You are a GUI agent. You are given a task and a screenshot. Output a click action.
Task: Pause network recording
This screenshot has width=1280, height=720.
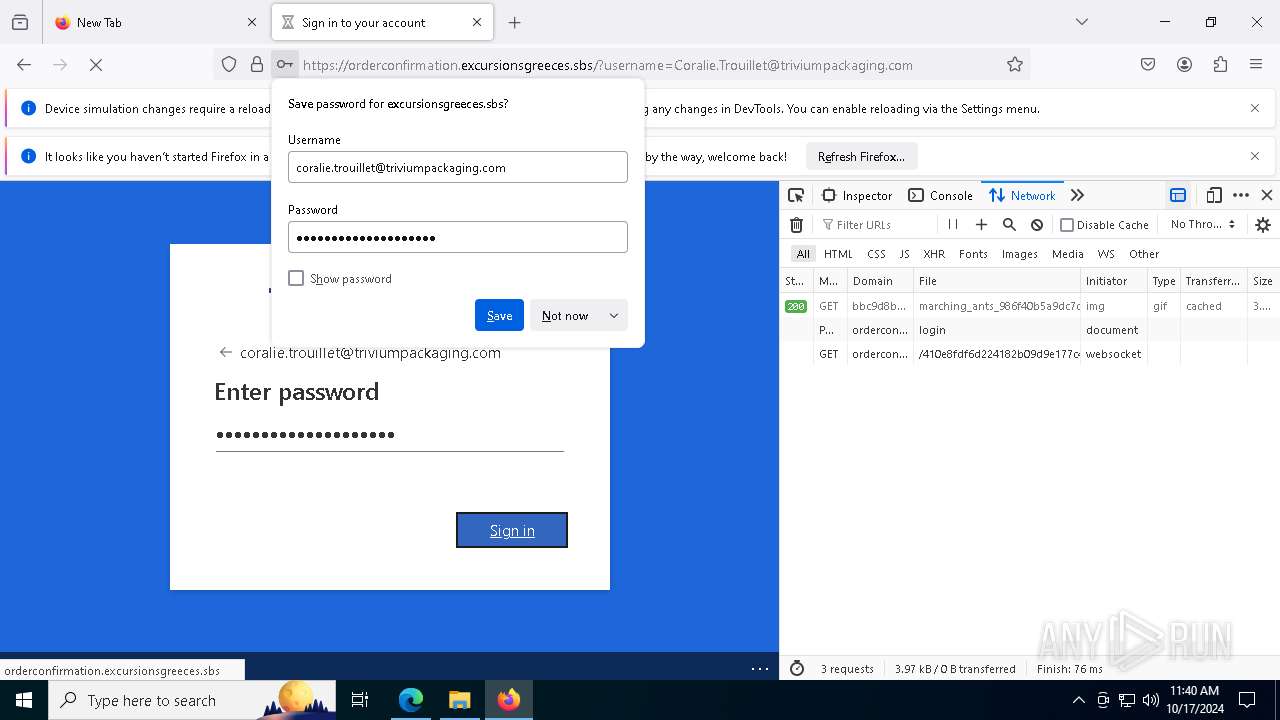953,225
